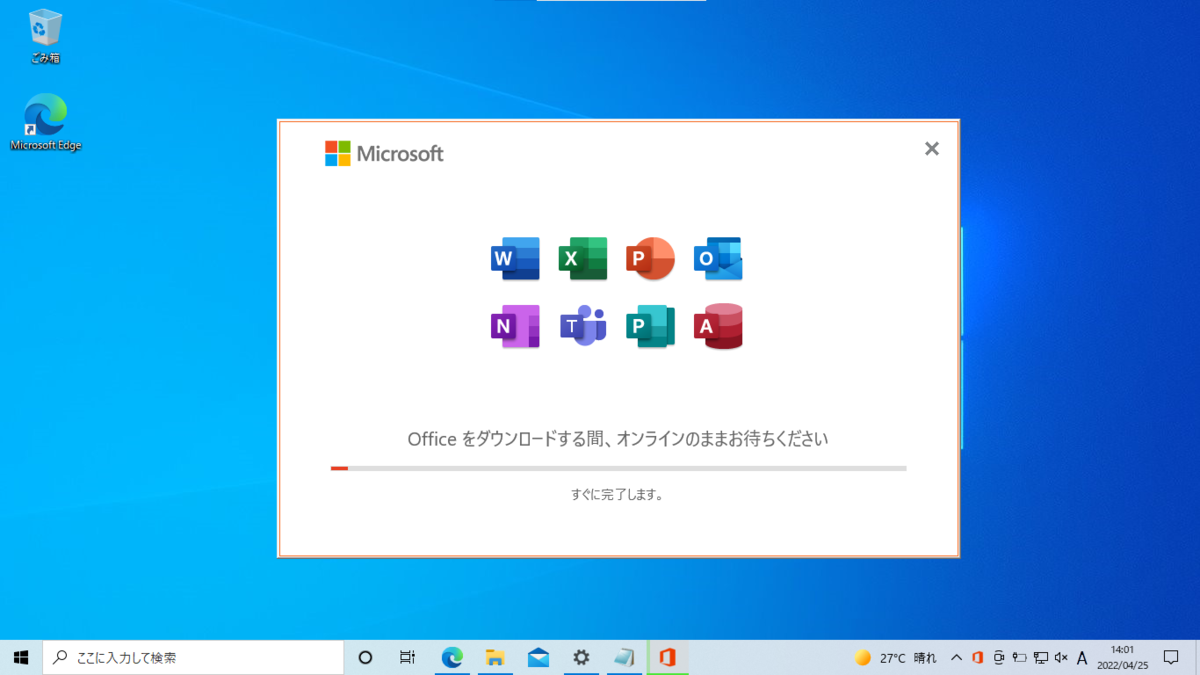Viewport: 1200px width, 675px height.
Task: Click the OneNote icon in the installer
Action: (x=515, y=326)
